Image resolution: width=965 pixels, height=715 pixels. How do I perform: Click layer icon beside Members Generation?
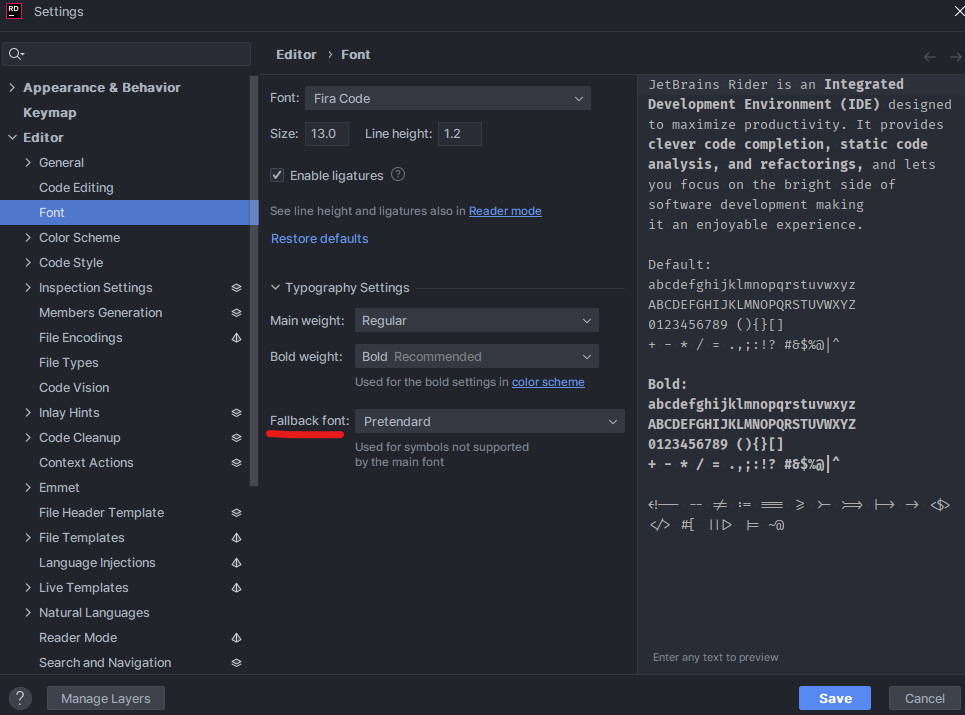click(236, 313)
